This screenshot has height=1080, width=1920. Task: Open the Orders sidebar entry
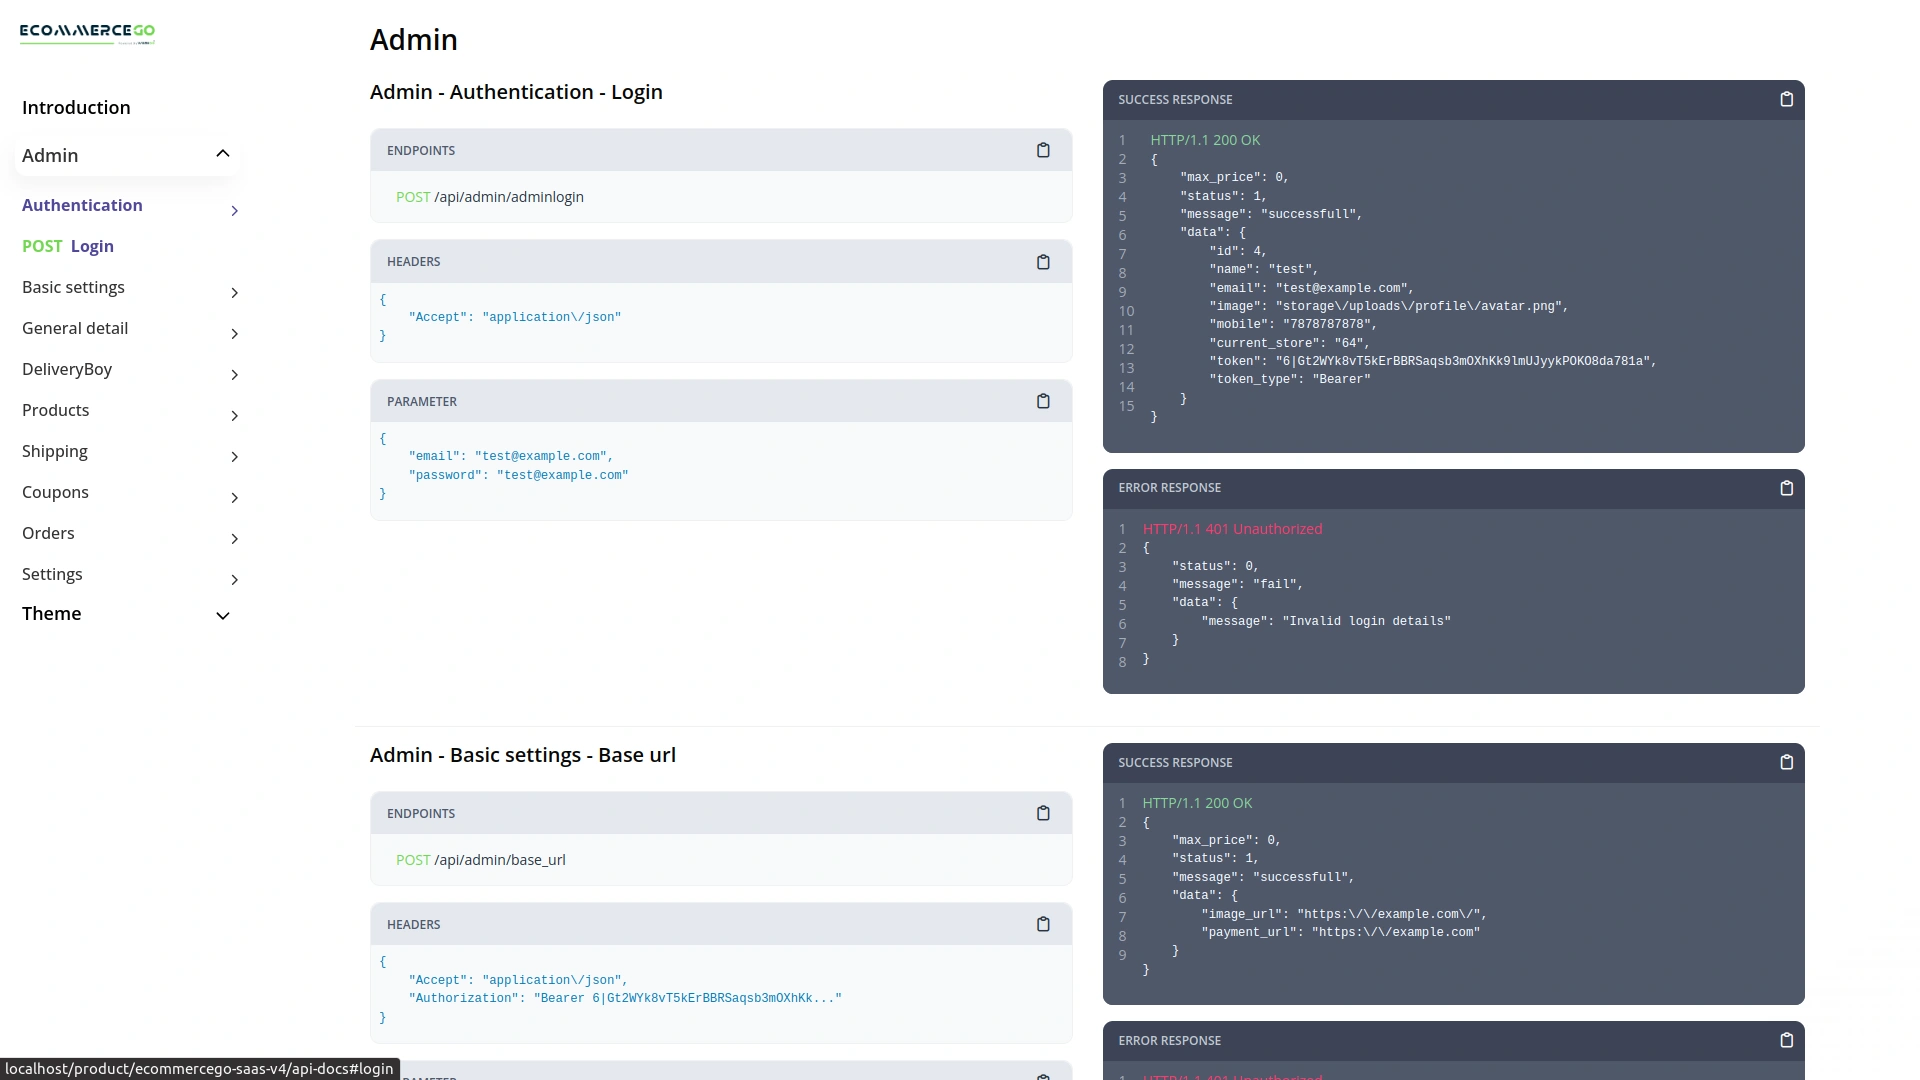48,533
